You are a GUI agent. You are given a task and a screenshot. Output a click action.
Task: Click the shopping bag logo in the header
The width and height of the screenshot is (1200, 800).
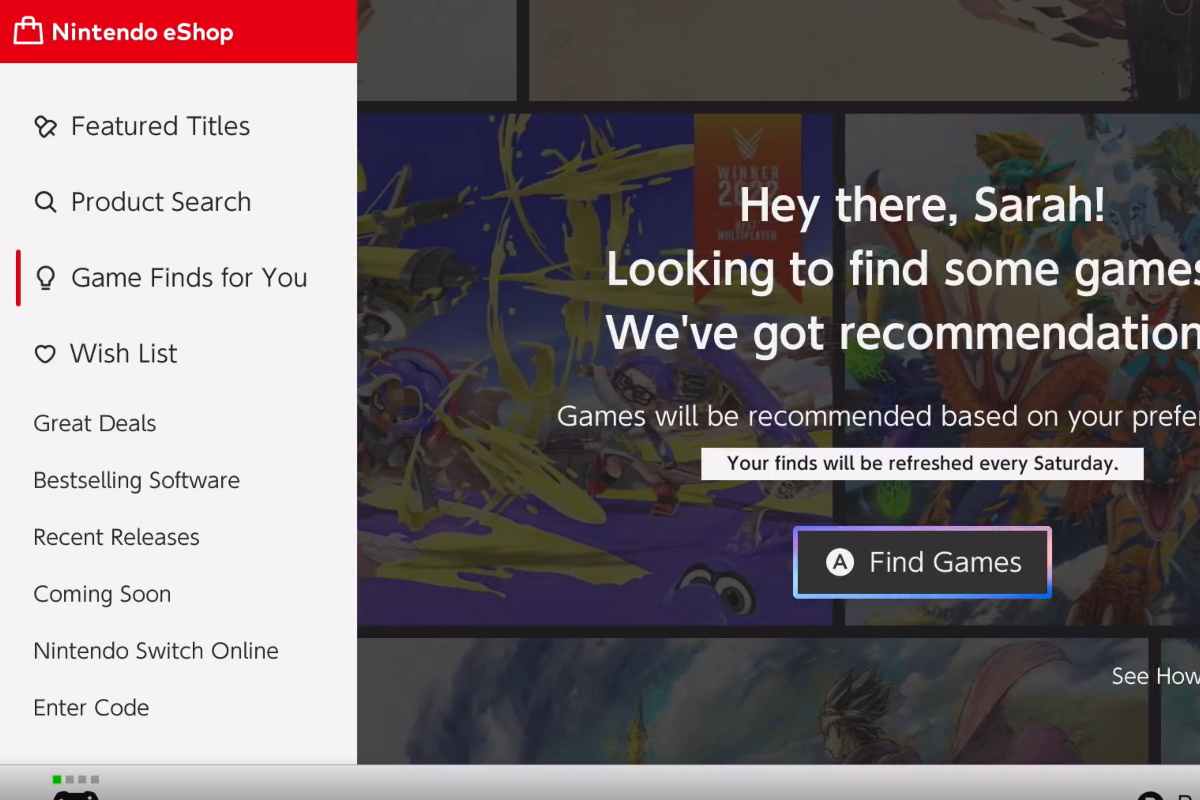(x=28, y=32)
